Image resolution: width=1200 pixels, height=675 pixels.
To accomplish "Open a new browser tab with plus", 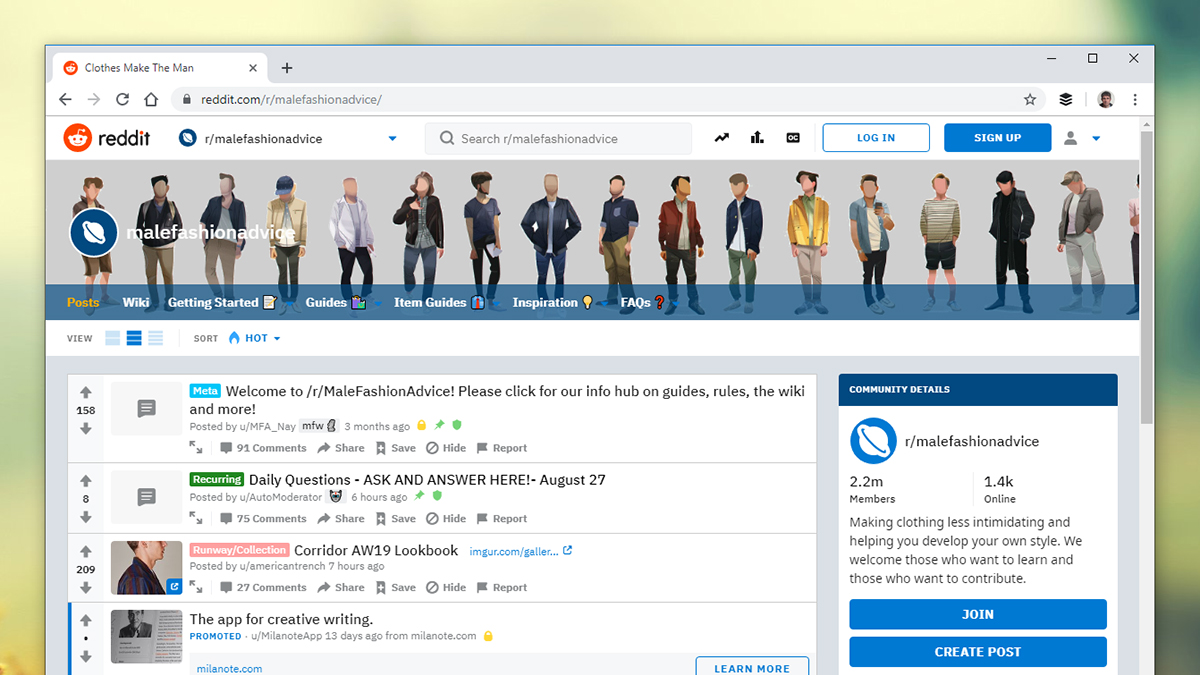I will (x=287, y=68).
